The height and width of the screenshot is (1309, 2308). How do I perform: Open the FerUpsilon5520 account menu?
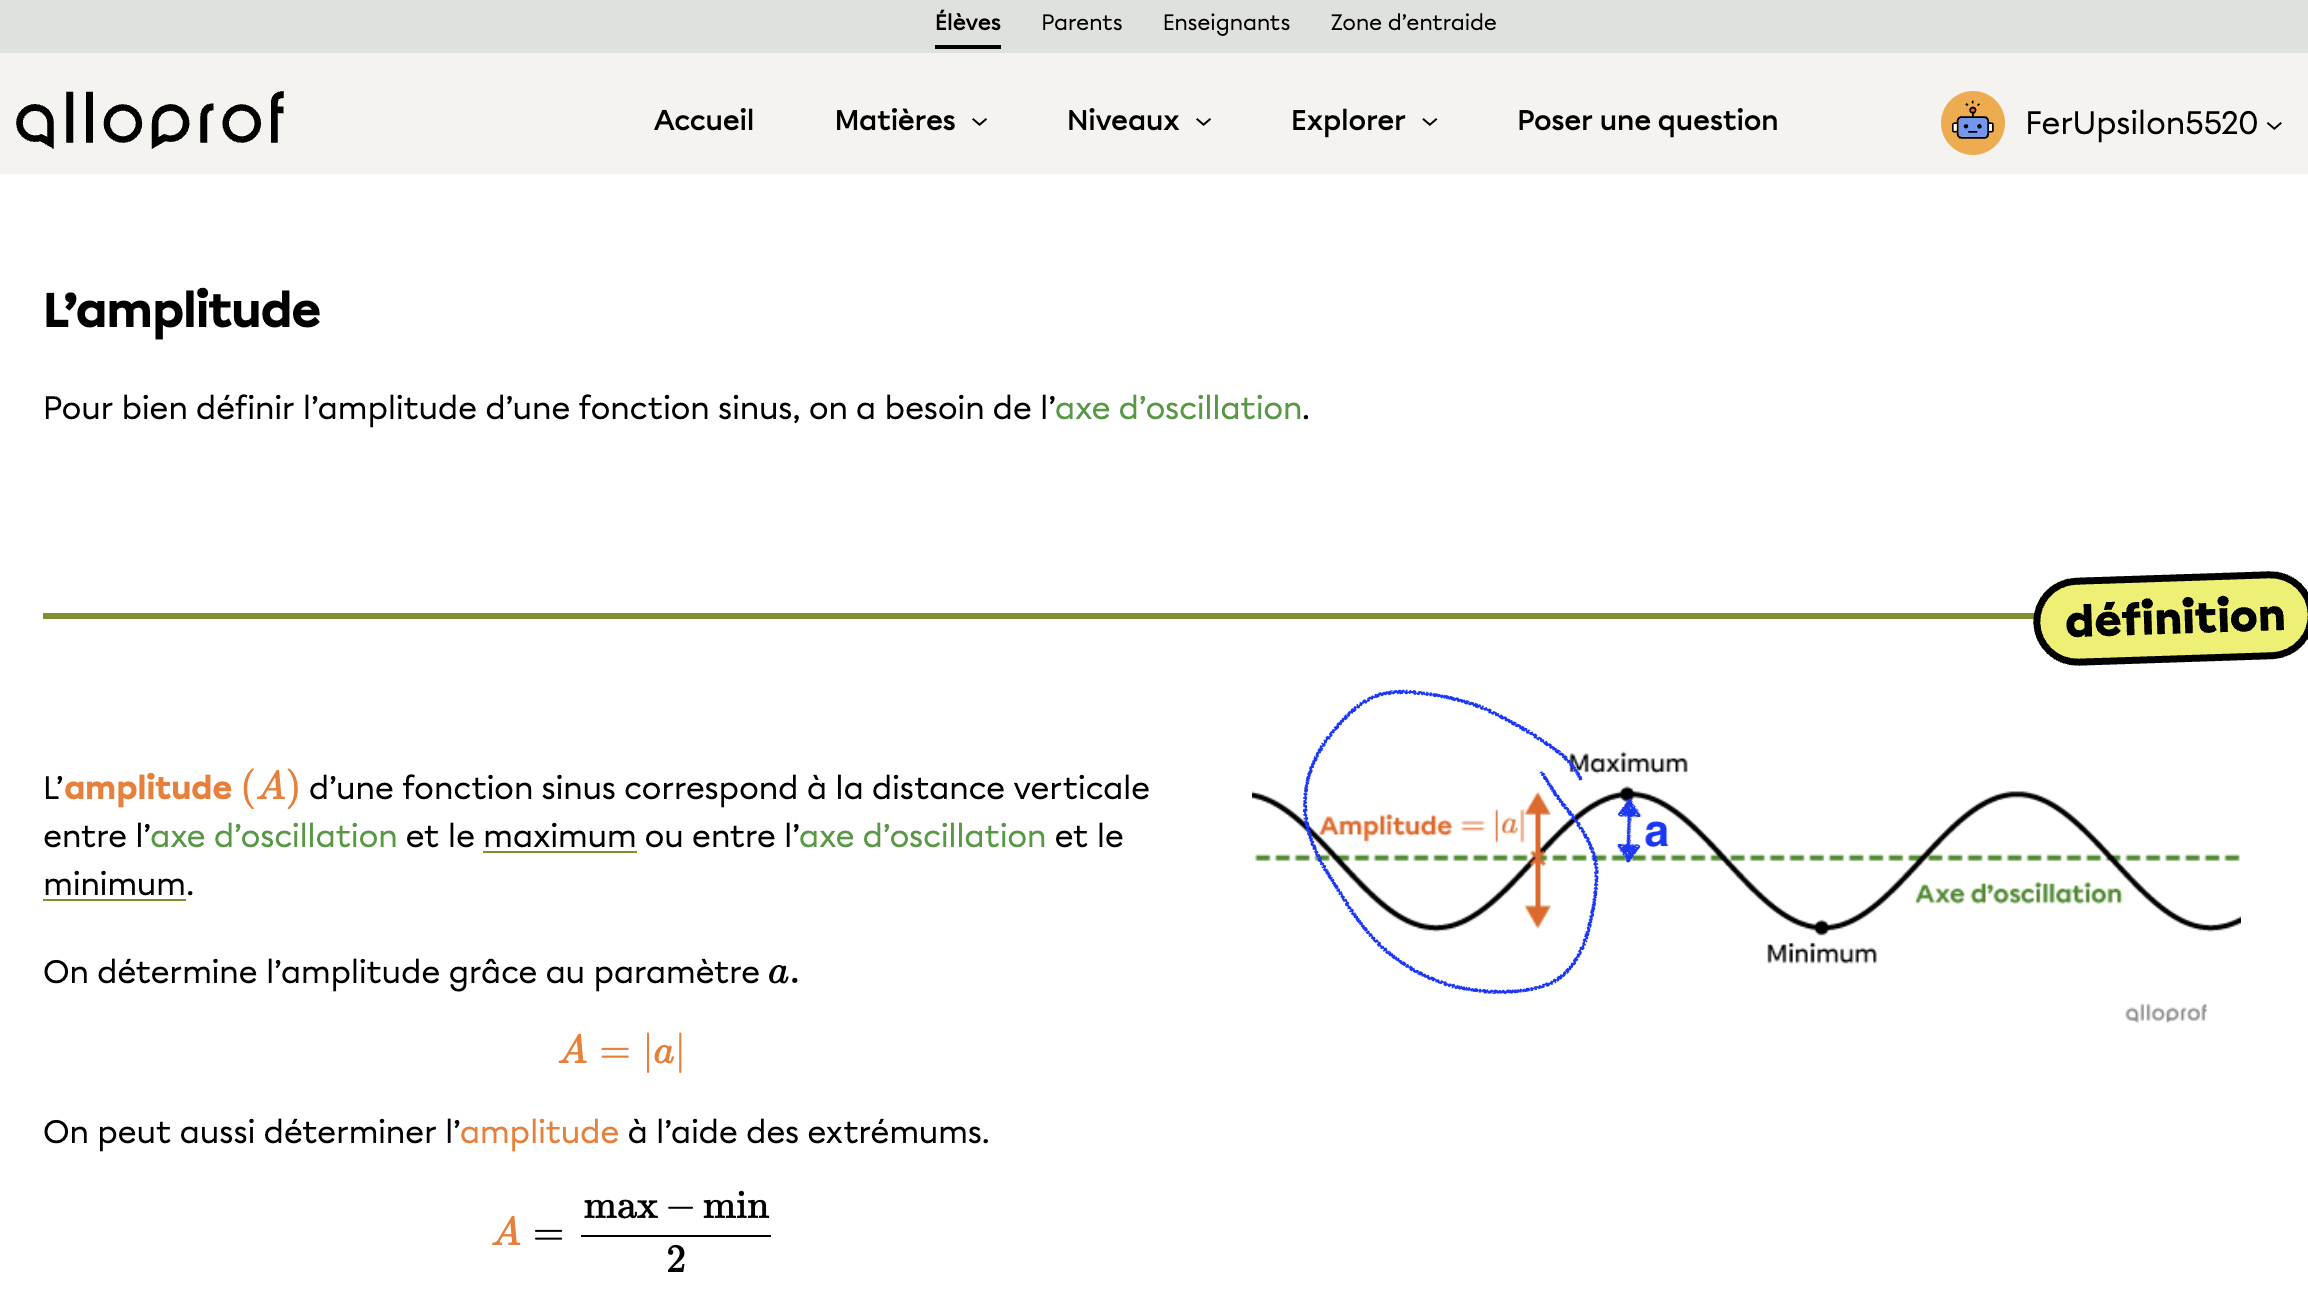pyautogui.click(x=2152, y=123)
